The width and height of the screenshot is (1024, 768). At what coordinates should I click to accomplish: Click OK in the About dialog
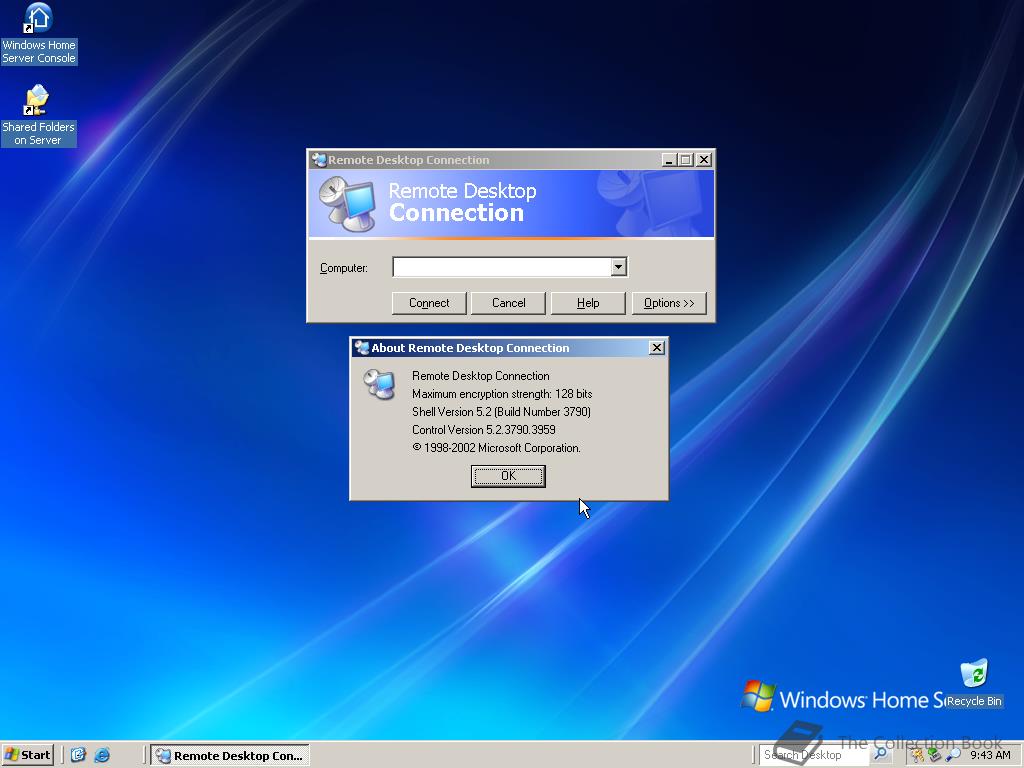[x=508, y=476]
